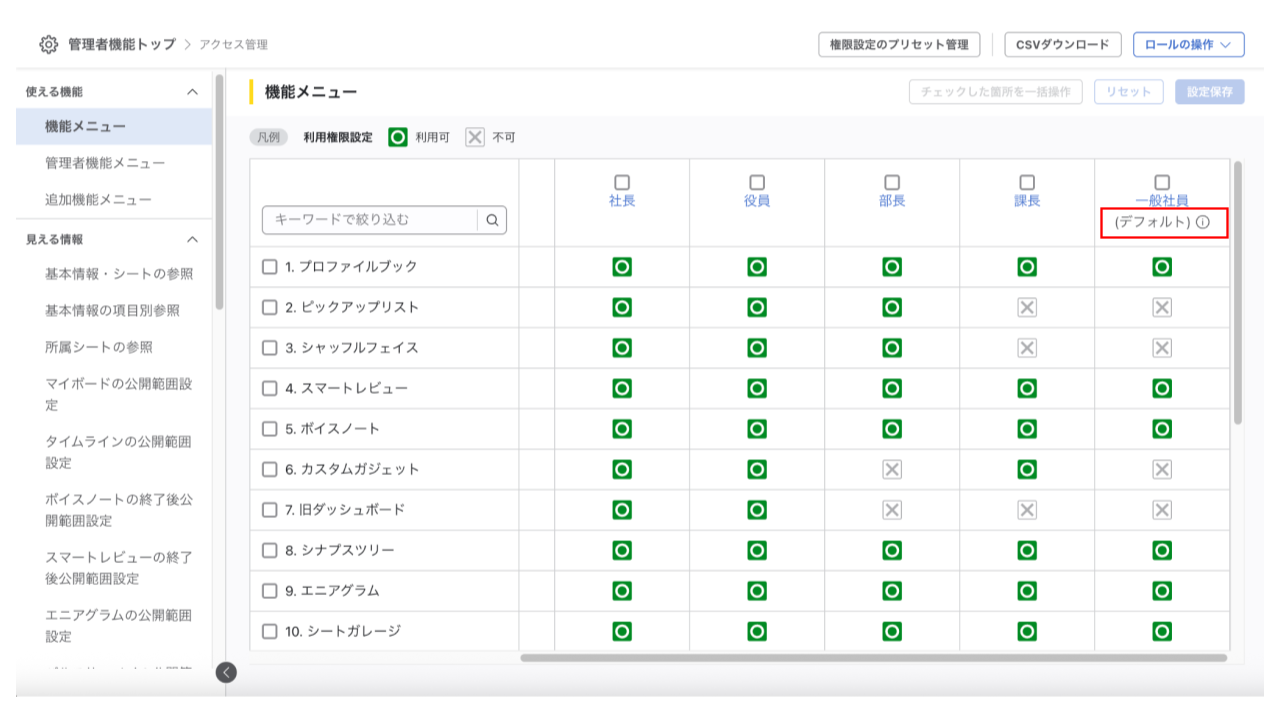Open the ロールの操作 dropdown
This screenshot has width=1280, height=720.
tap(1188, 45)
